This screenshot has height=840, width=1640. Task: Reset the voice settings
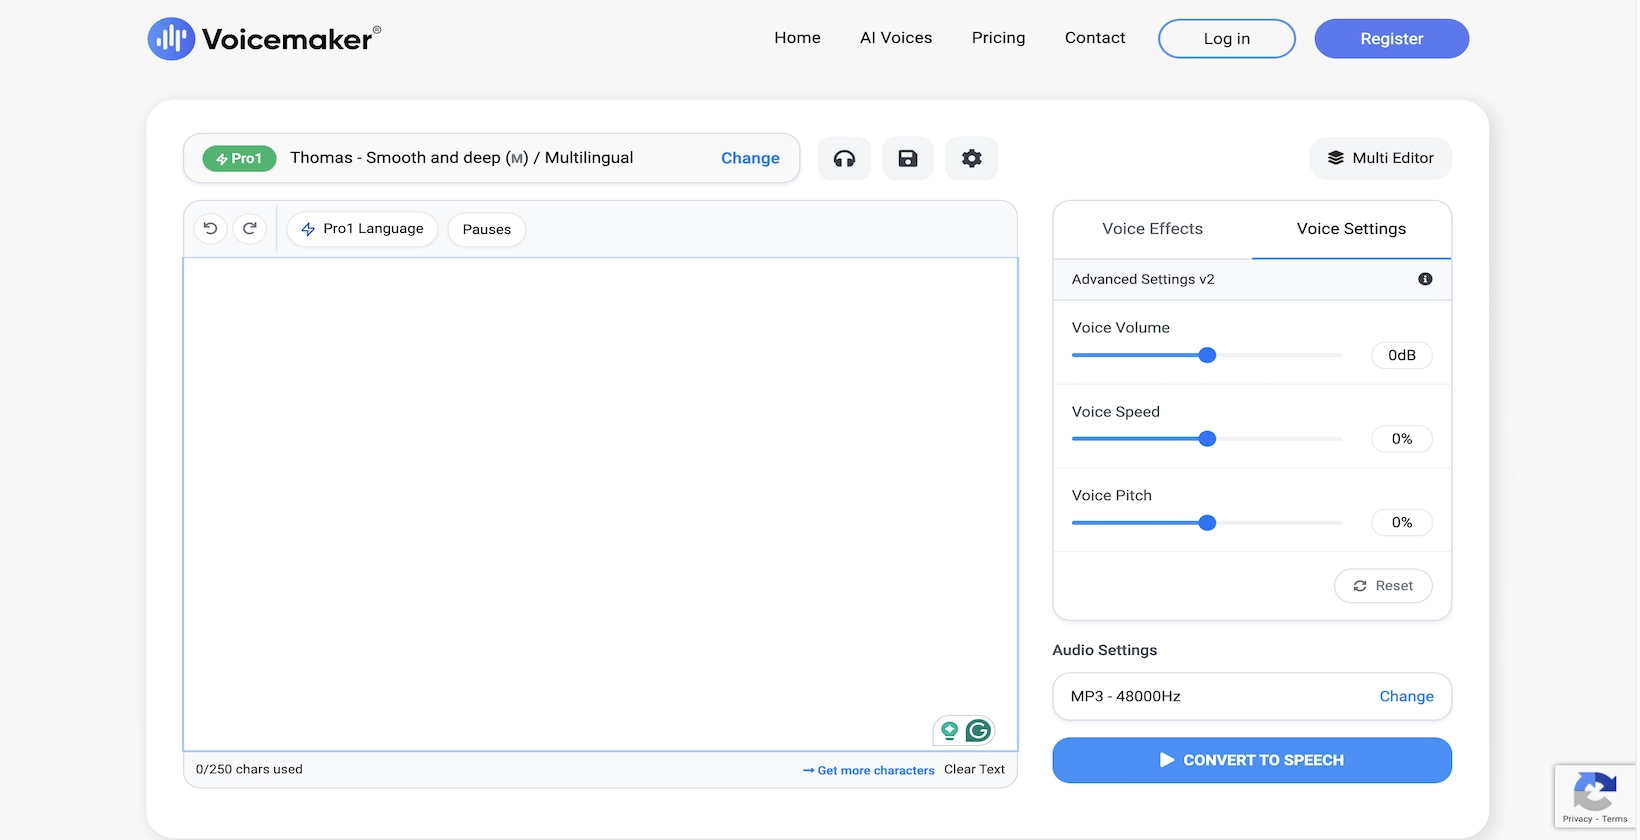point(1383,586)
